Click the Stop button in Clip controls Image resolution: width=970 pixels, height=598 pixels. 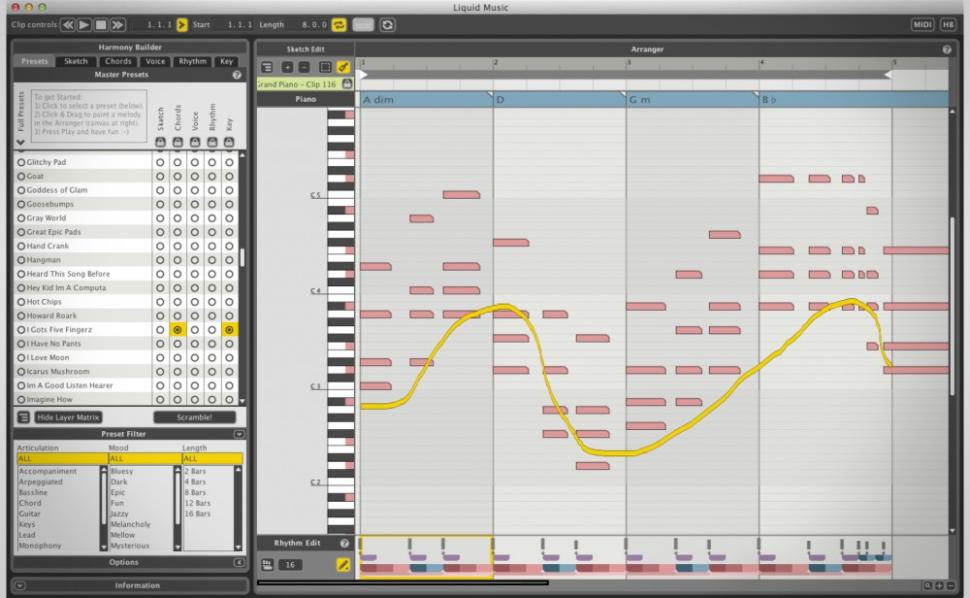click(101, 23)
